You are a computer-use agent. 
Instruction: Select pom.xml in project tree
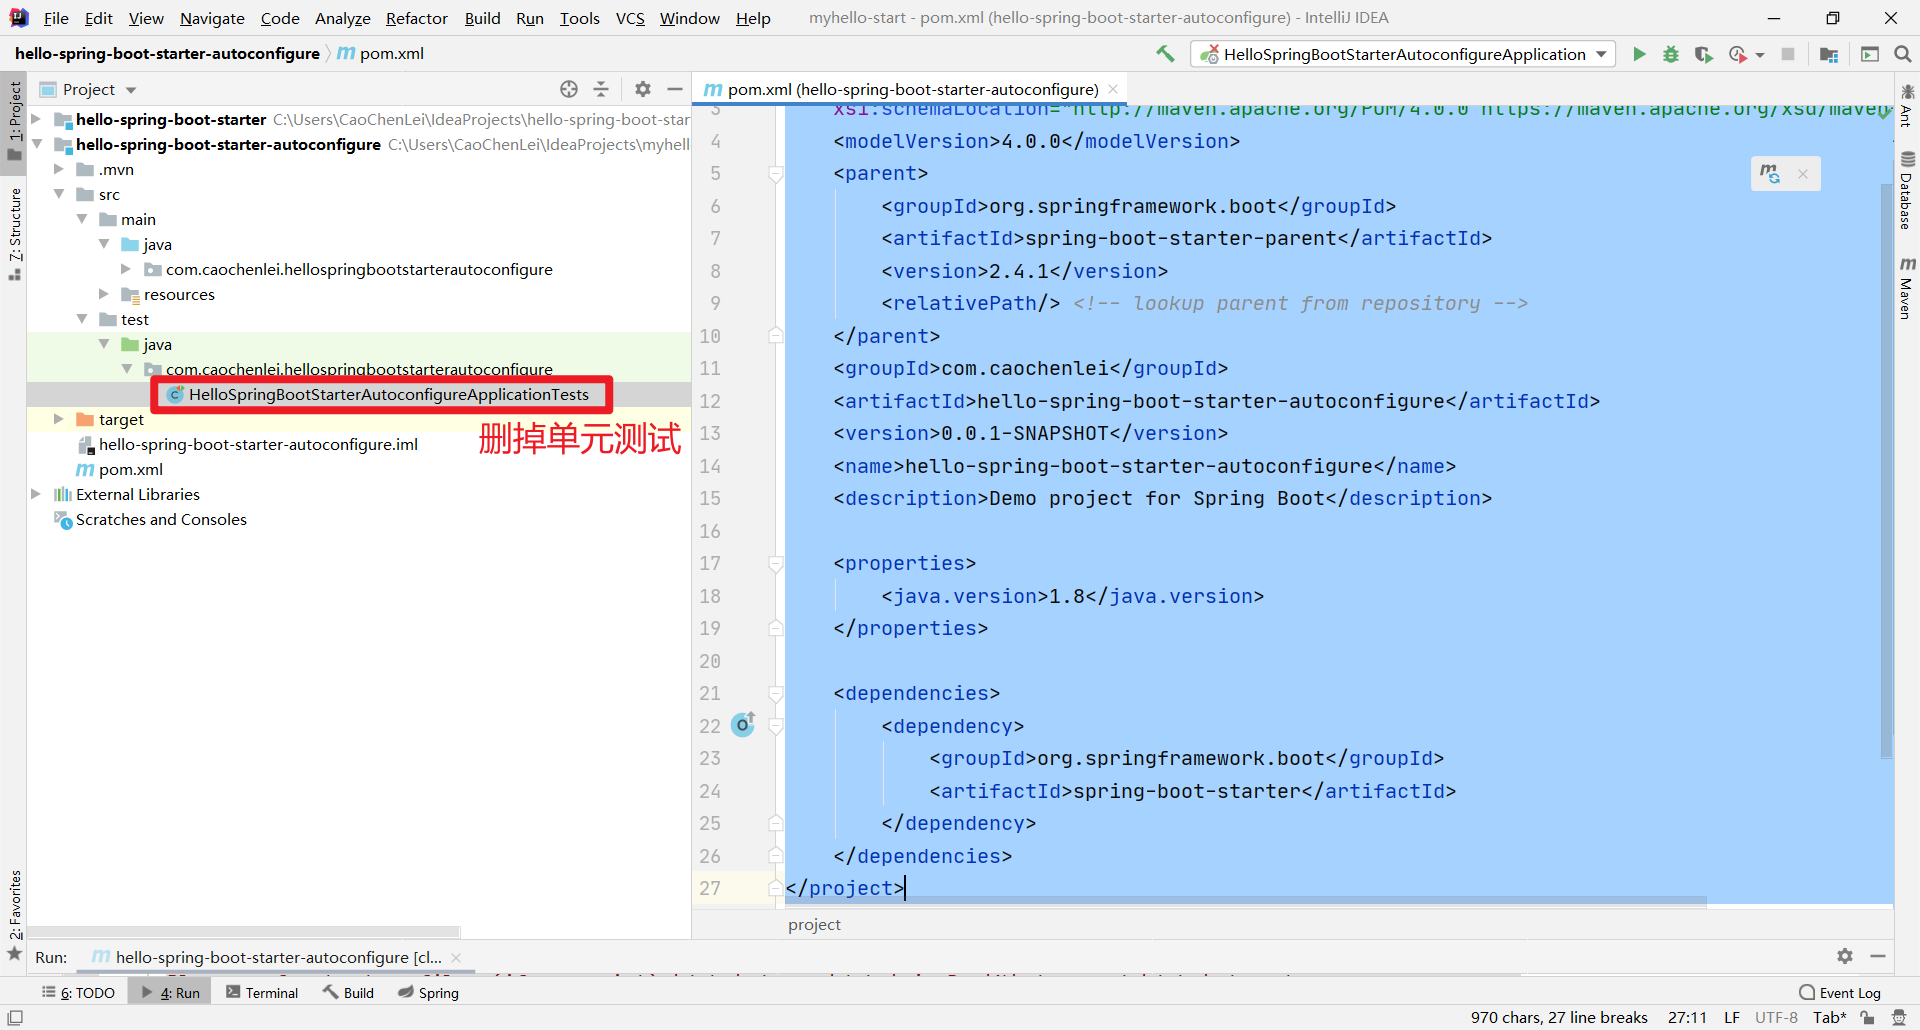pyautogui.click(x=120, y=469)
